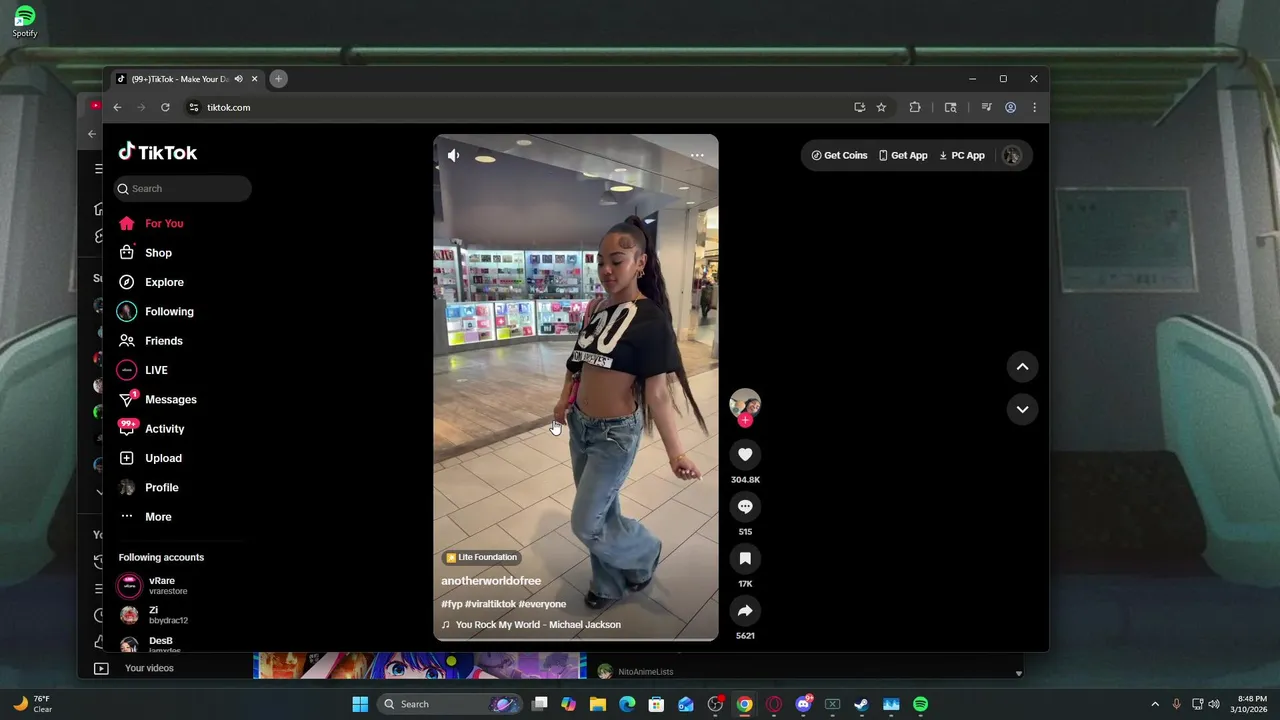Open the Chrome profile icon
Screen dimensions: 1280x720
[1011, 107]
